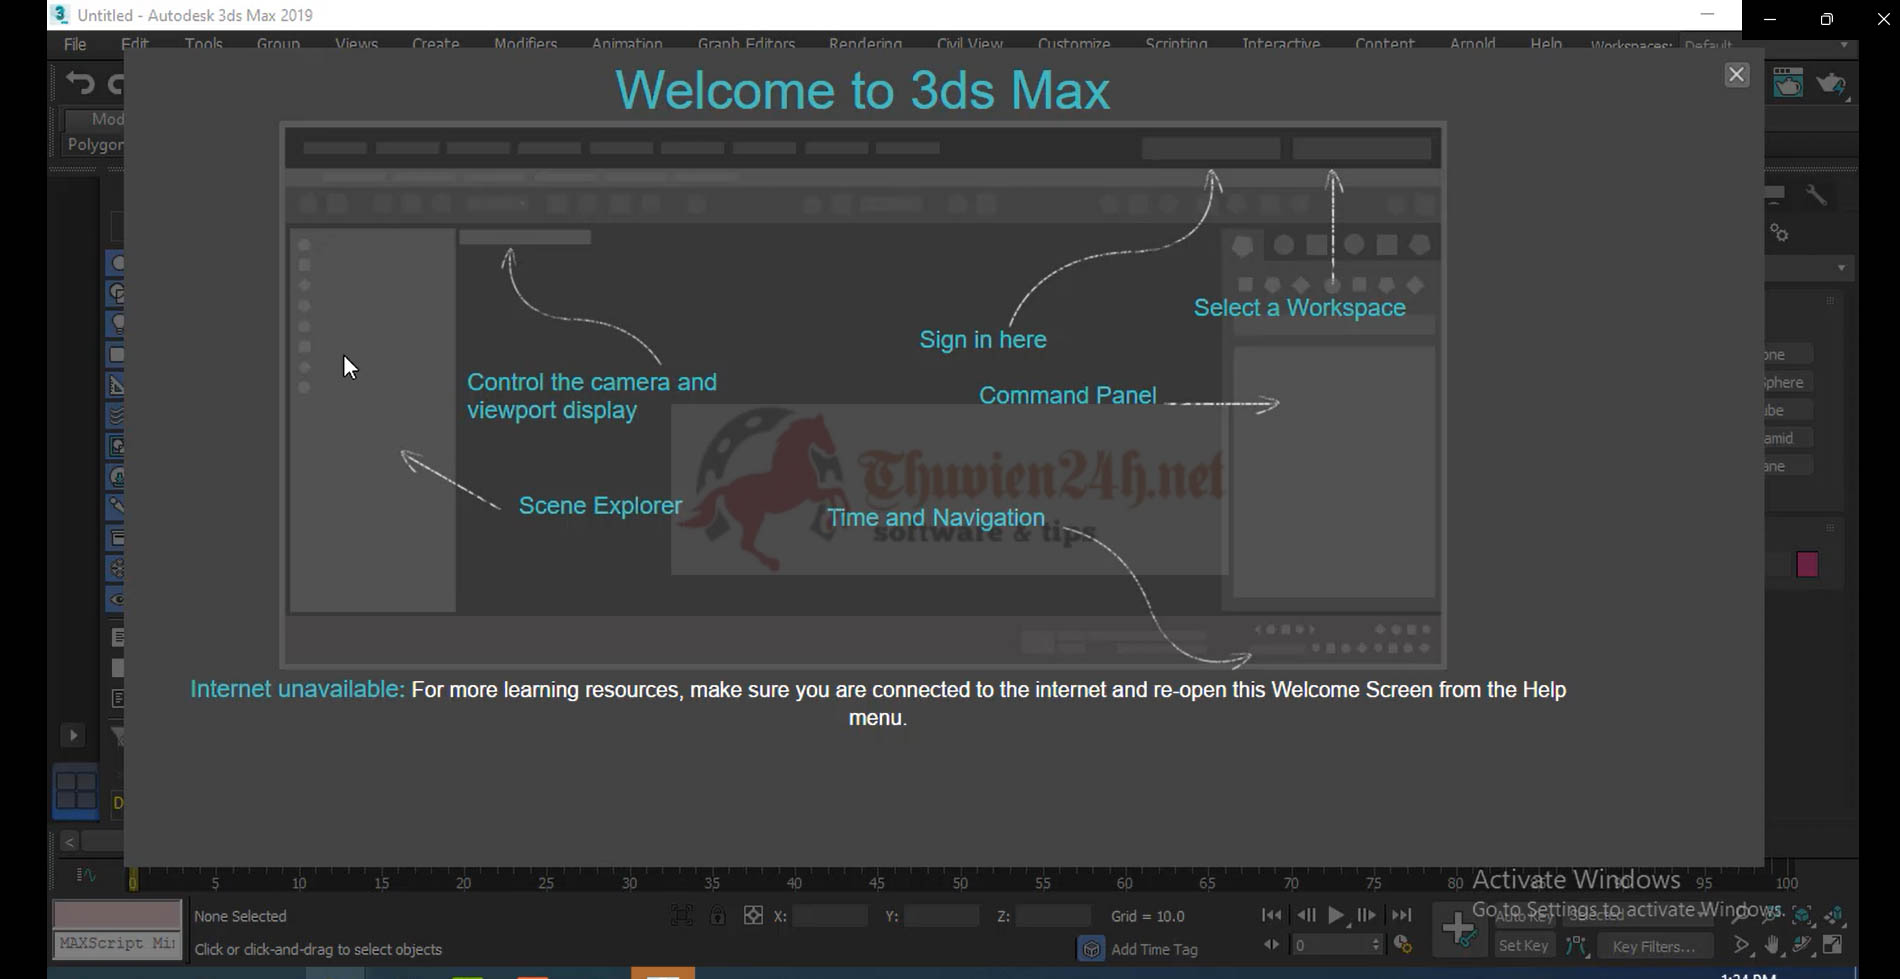
Task: Click the X coordinate field
Action: [x=830, y=915]
